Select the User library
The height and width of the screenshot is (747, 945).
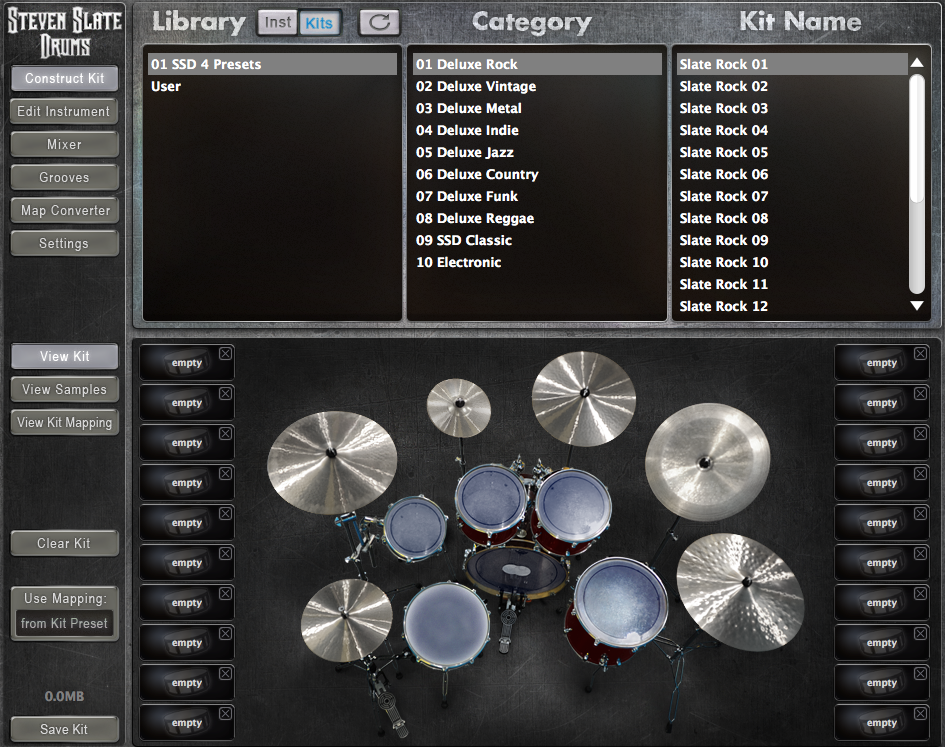[x=272, y=86]
